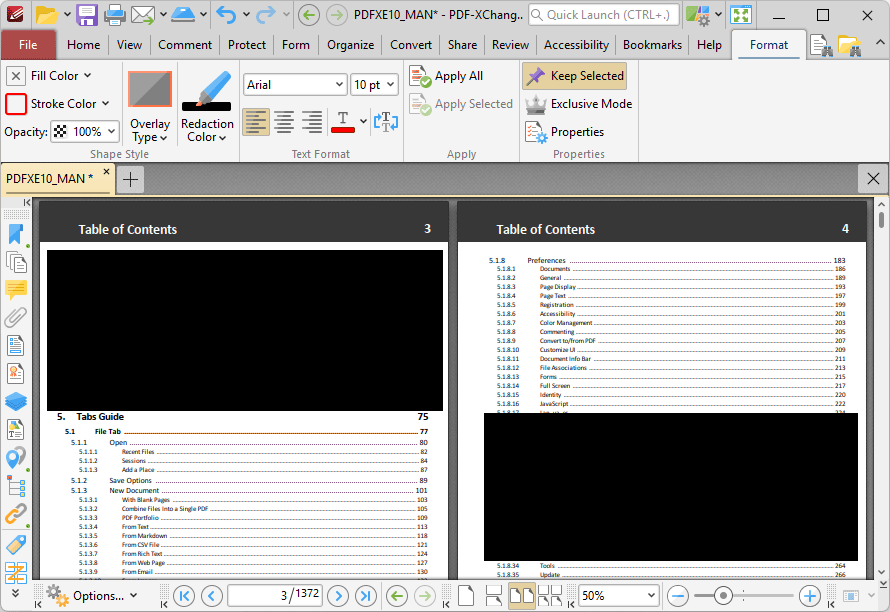This screenshot has height=612, width=890.
Task: Click Find binoculars icon in ribbon corner
Action: tap(821, 45)
